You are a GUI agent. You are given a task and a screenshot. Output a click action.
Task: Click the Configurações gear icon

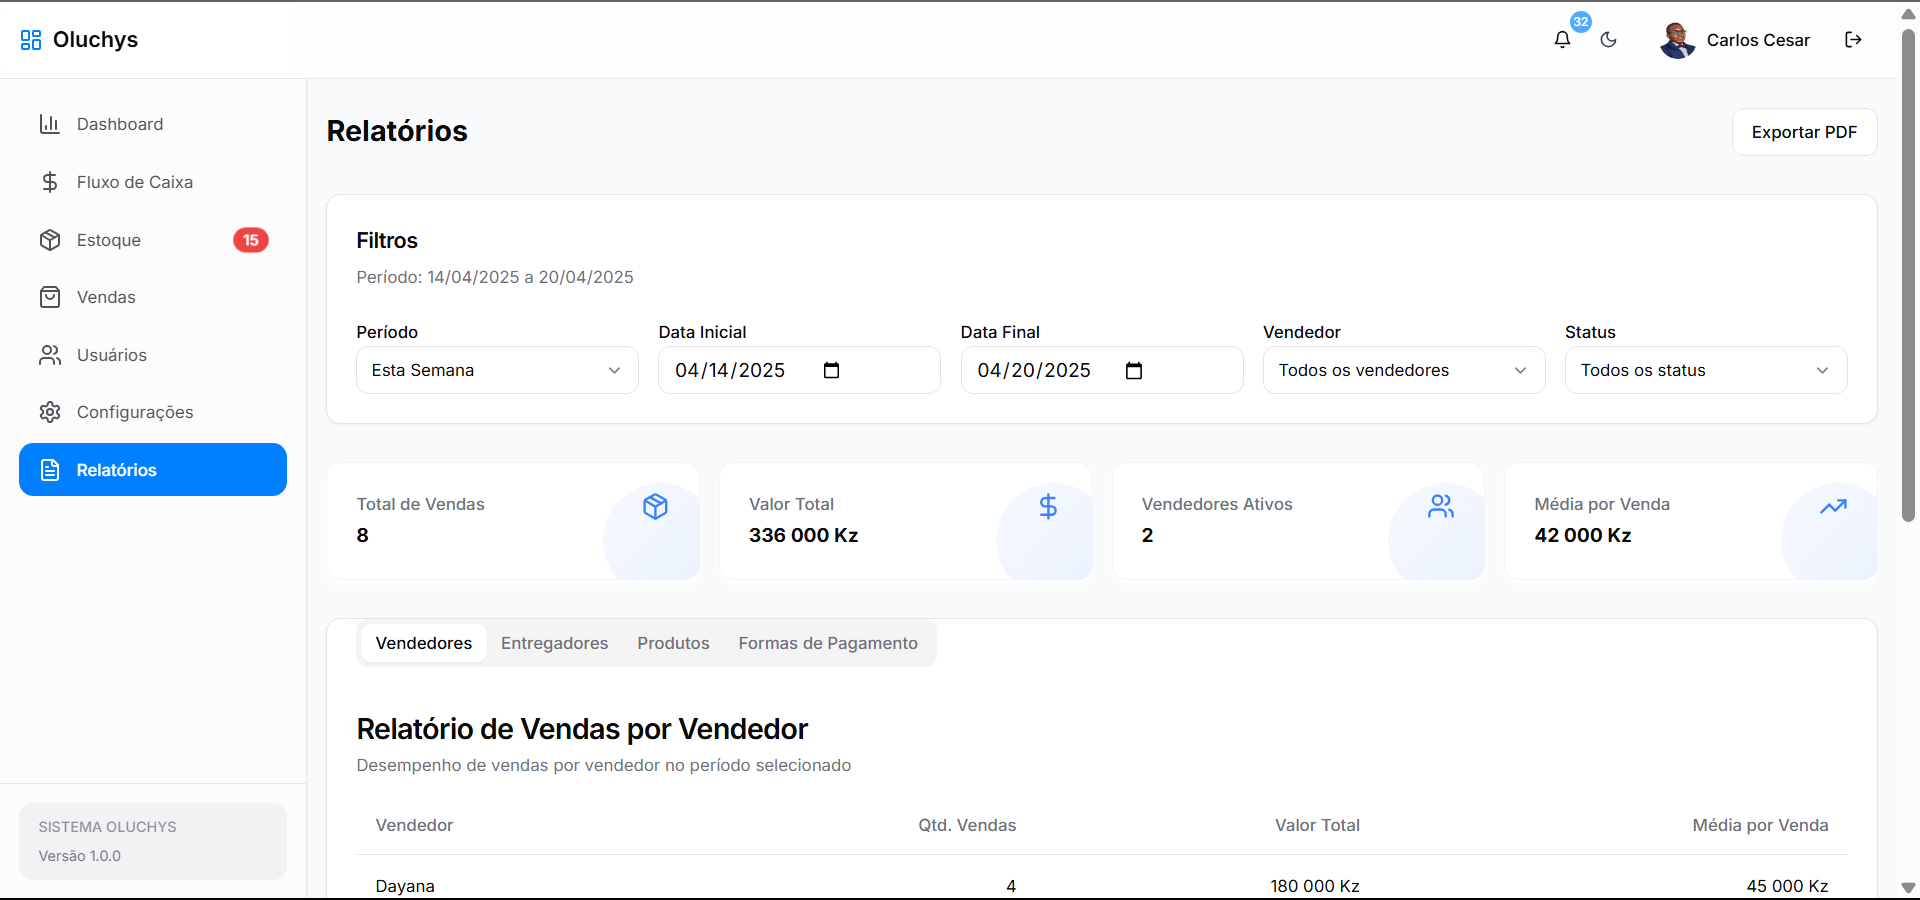coord(50,412)
